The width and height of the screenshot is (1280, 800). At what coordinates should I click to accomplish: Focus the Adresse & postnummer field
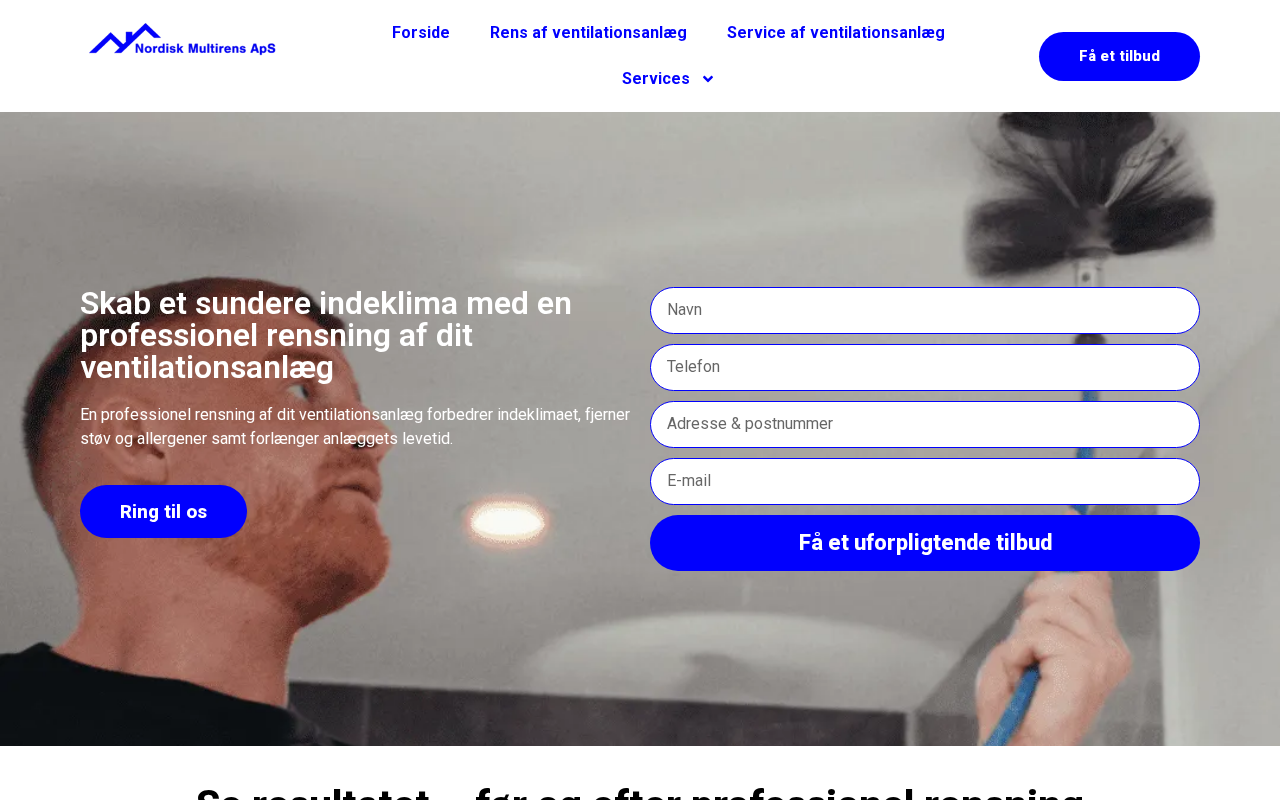click(x=925, y=424)
